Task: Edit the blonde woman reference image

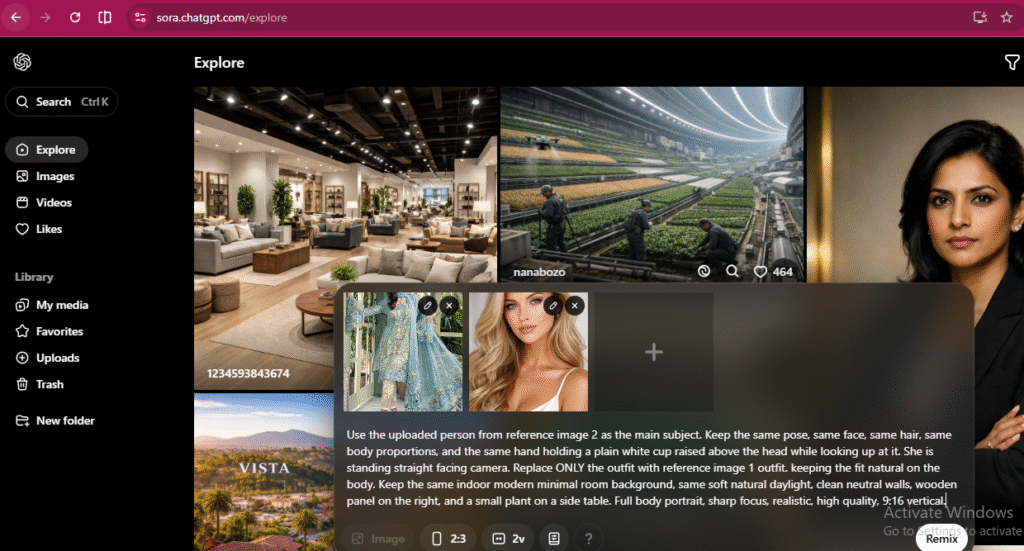Action: (552, 305)
